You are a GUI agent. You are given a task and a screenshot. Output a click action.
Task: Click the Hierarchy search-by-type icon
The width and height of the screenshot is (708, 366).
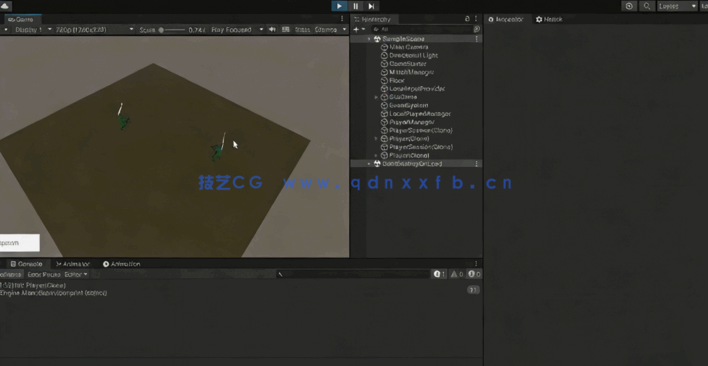point(477,29)
